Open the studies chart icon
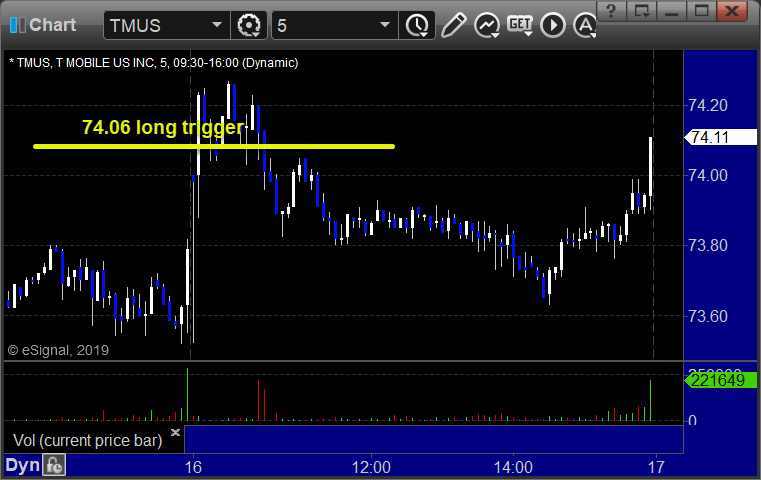Viewport: 761px width, 480px height. point(487,25)
